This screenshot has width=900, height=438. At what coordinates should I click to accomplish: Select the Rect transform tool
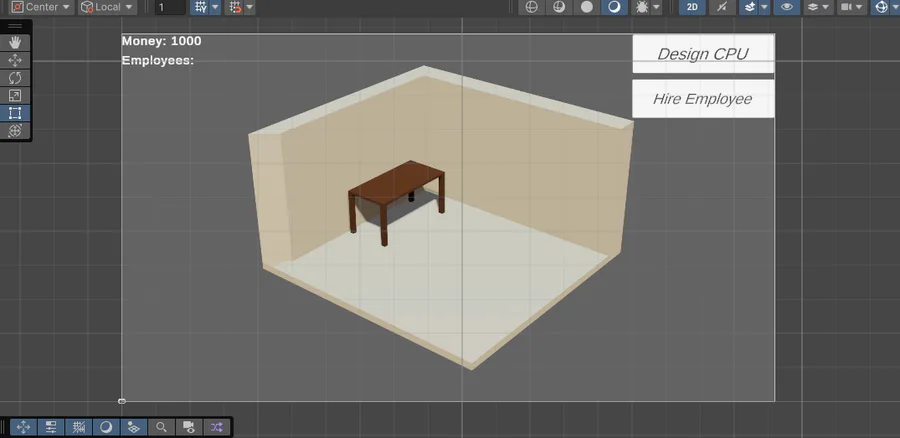[15, 113]
